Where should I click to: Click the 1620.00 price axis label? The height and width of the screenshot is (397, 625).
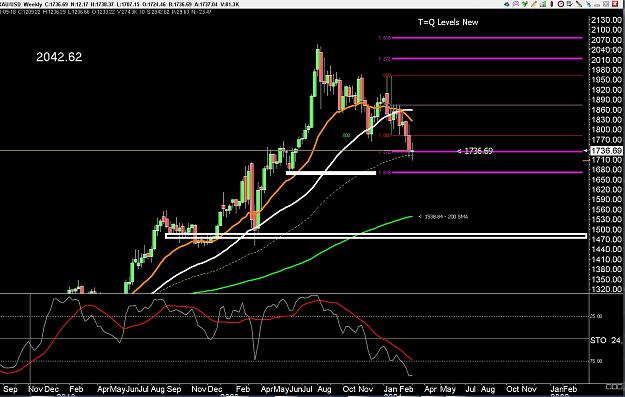(607, 190)
